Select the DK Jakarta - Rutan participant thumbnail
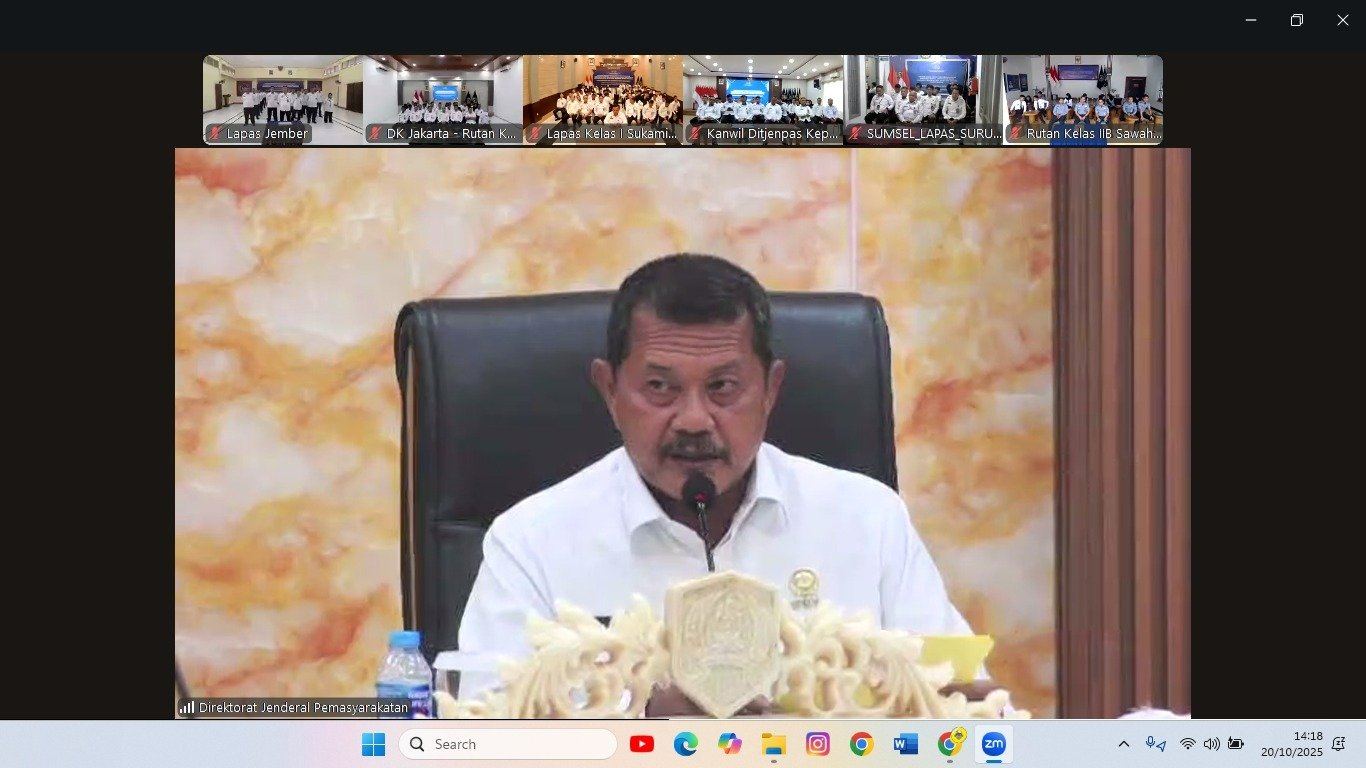This screenshot has width=1366, height=768. coord(442,98)
